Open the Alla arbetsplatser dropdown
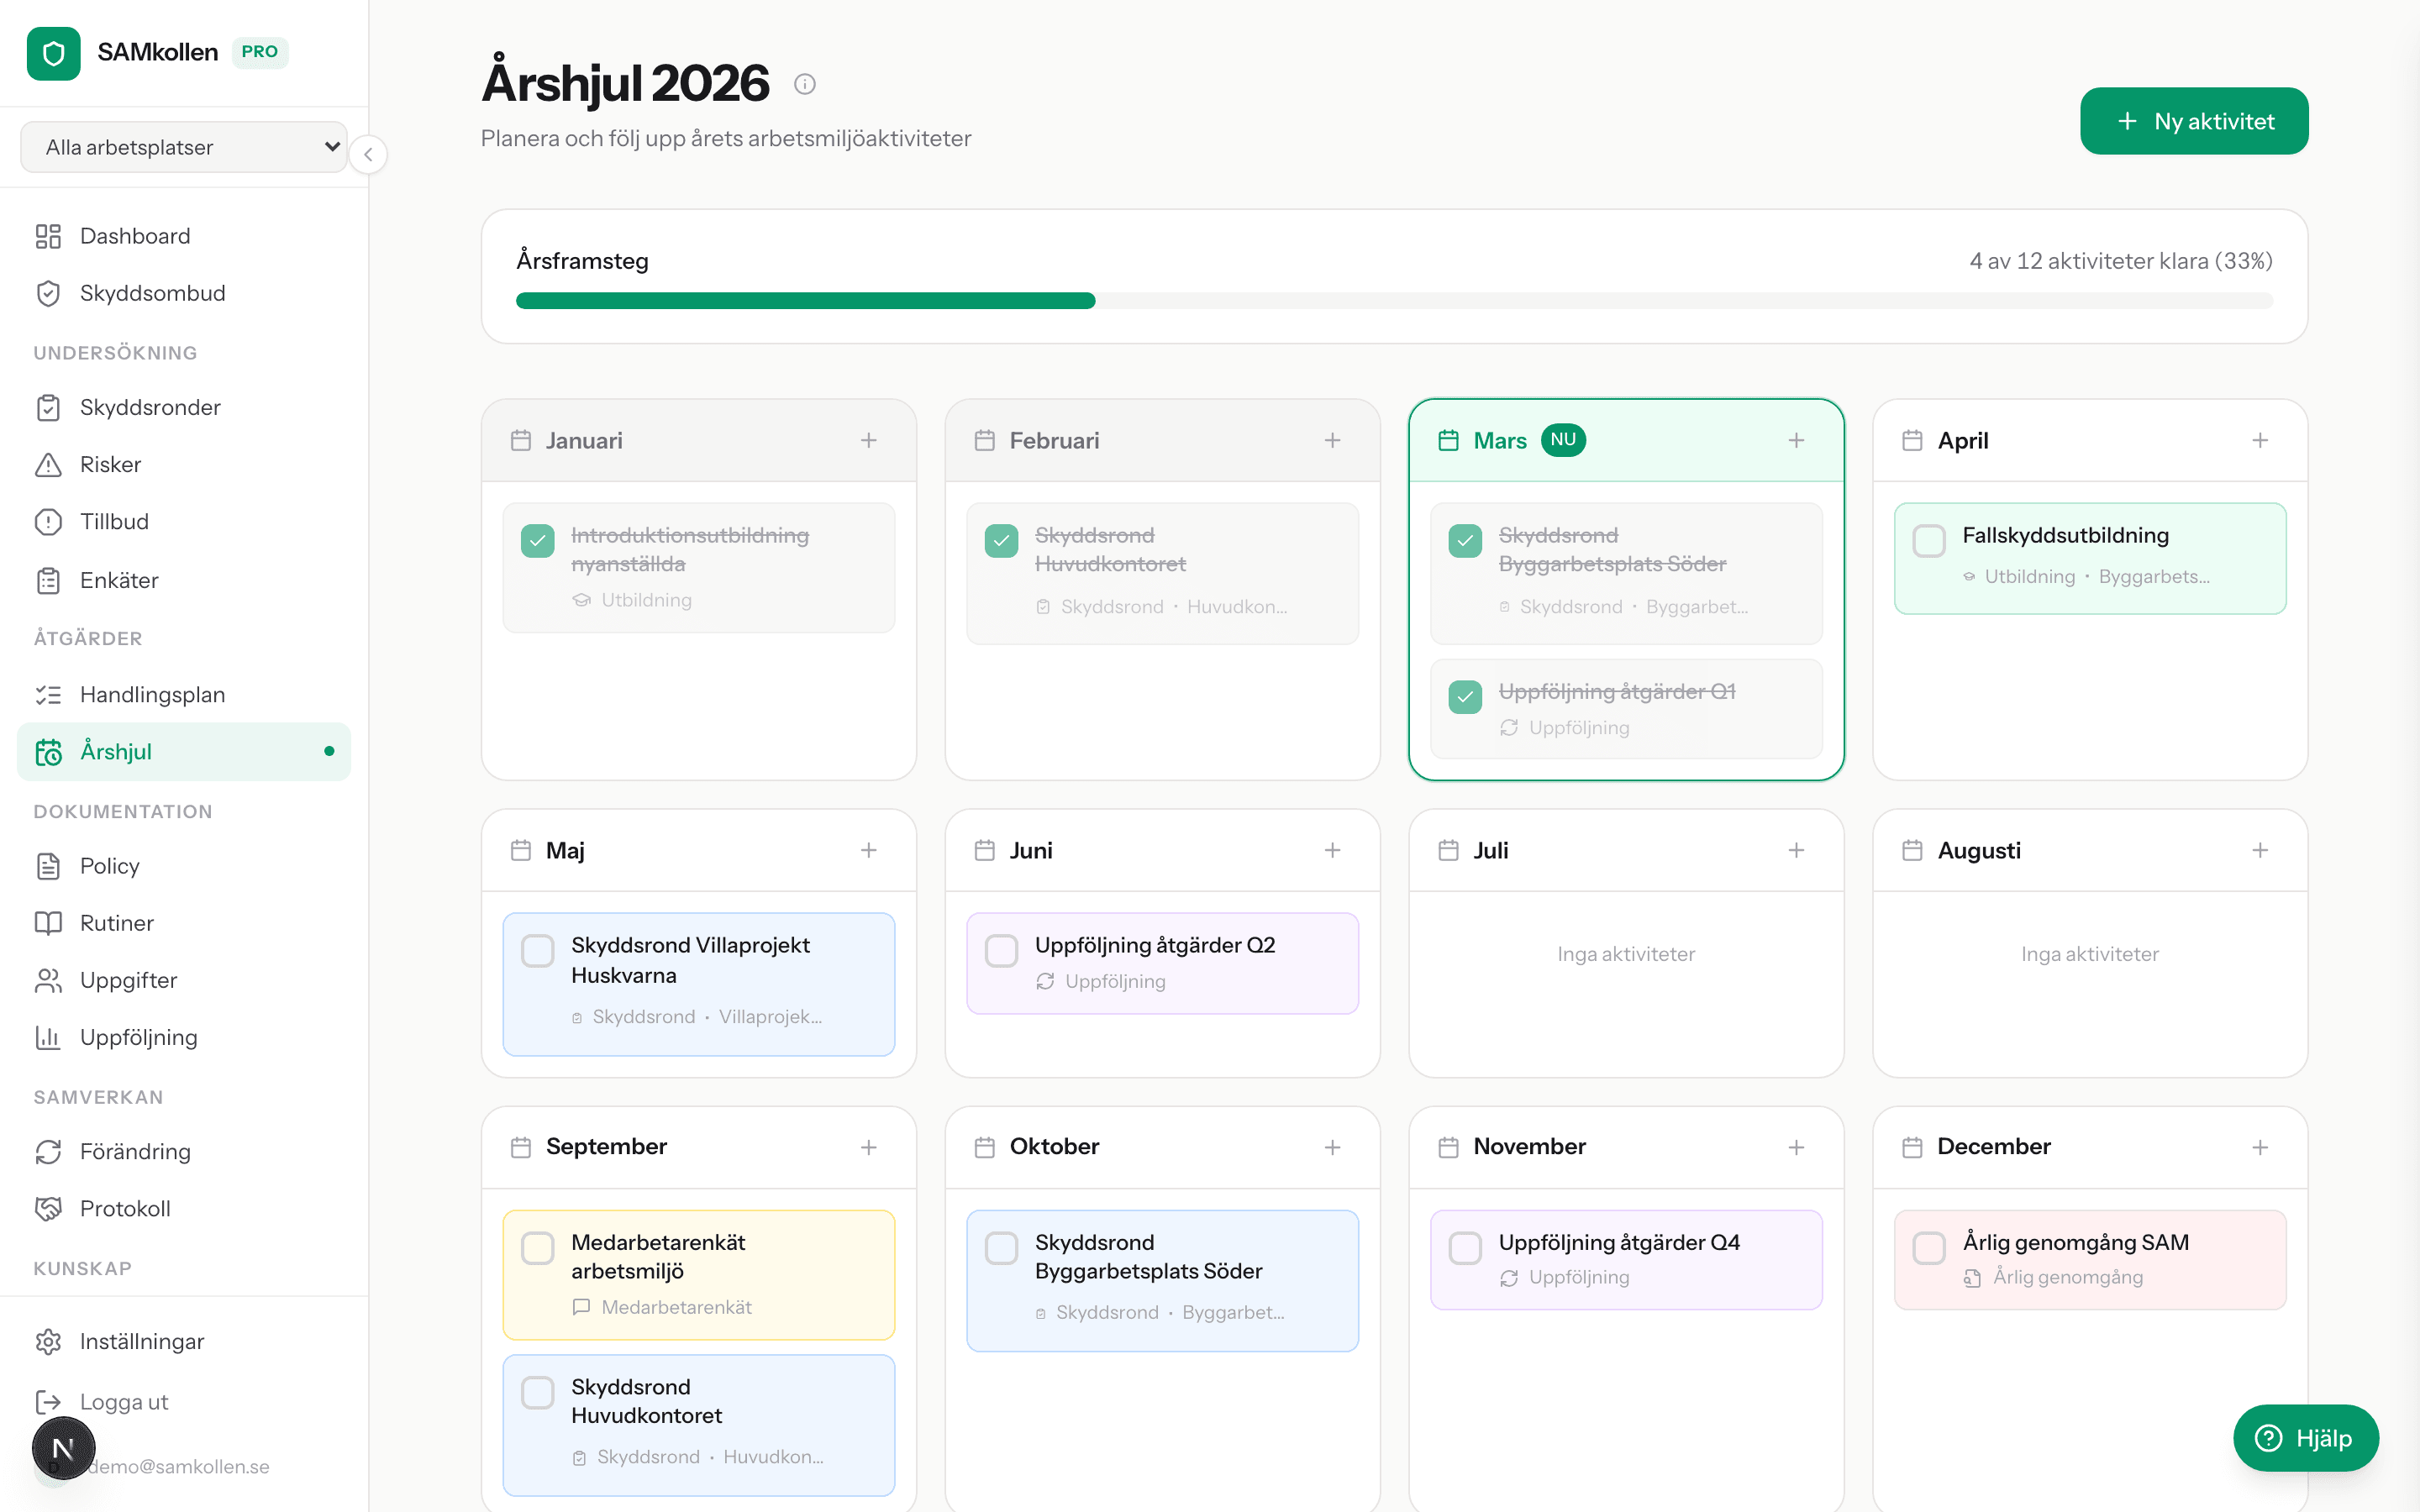The width and height of the screenshot is (2420, 1512). [184, 146]
